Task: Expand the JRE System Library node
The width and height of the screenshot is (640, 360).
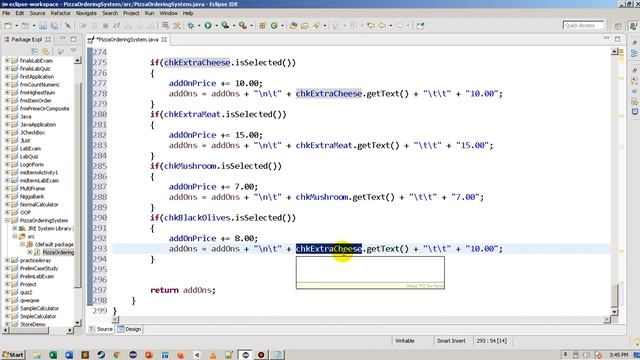Action: (x=15, y=229)
